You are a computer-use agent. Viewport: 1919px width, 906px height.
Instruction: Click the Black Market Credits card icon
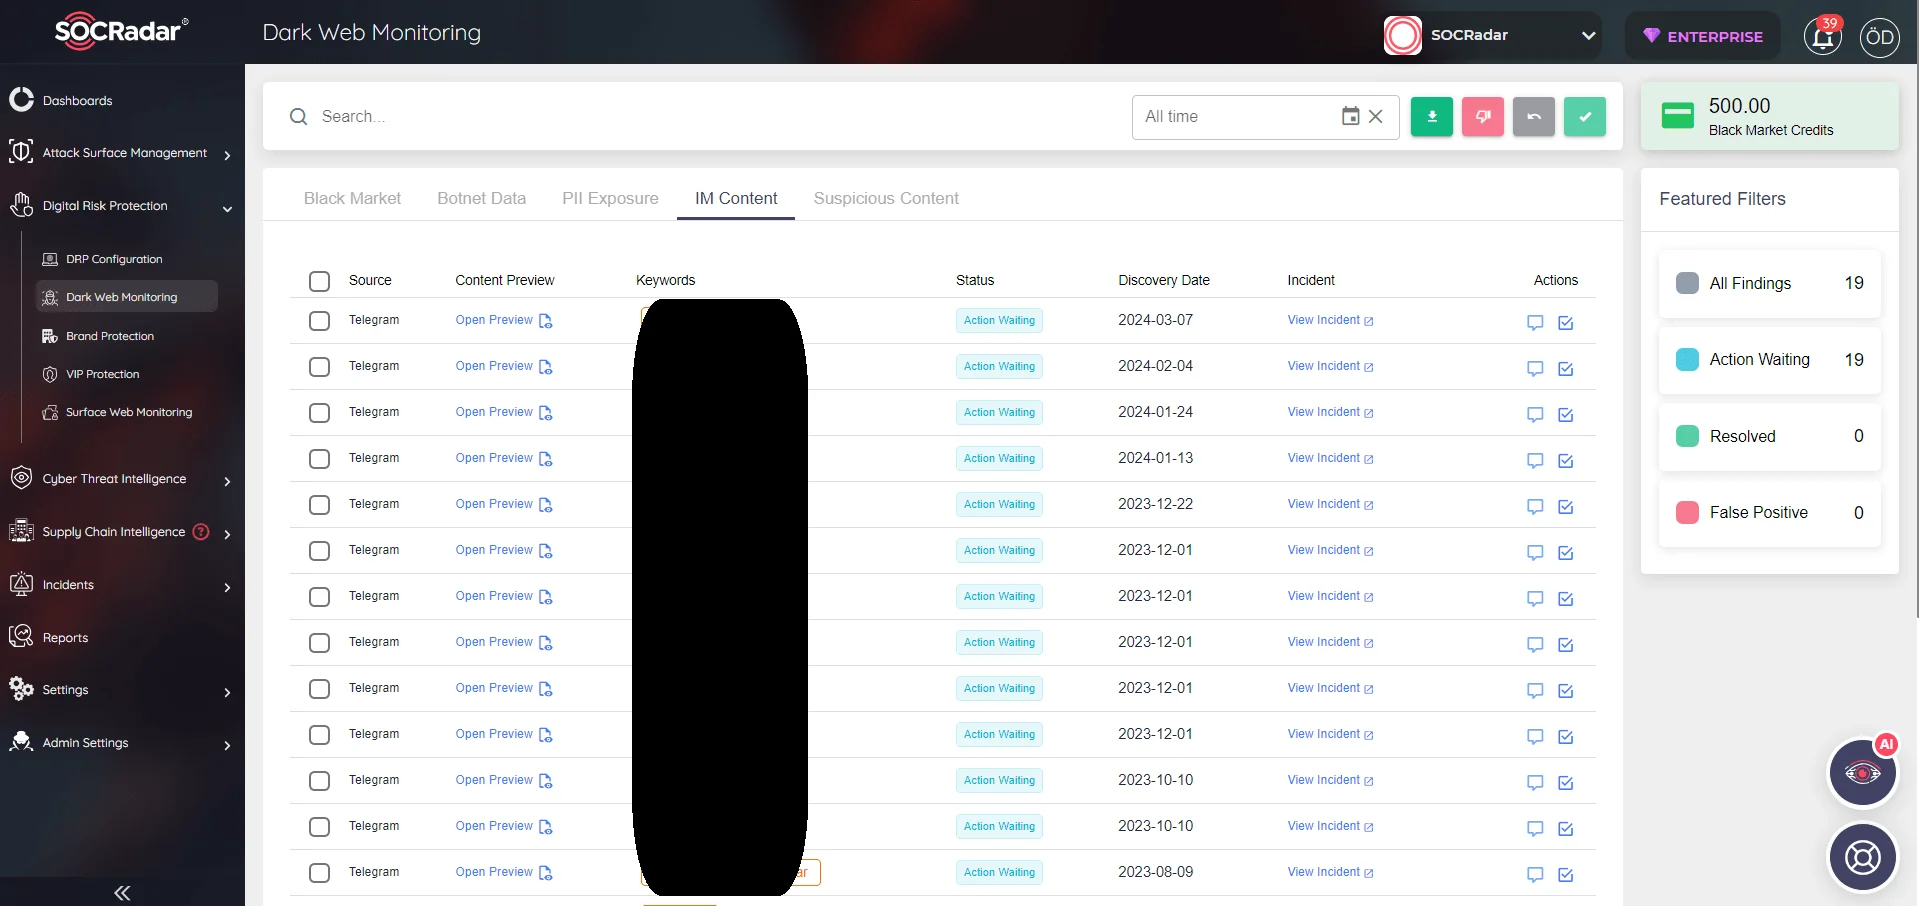(1677, 116)
